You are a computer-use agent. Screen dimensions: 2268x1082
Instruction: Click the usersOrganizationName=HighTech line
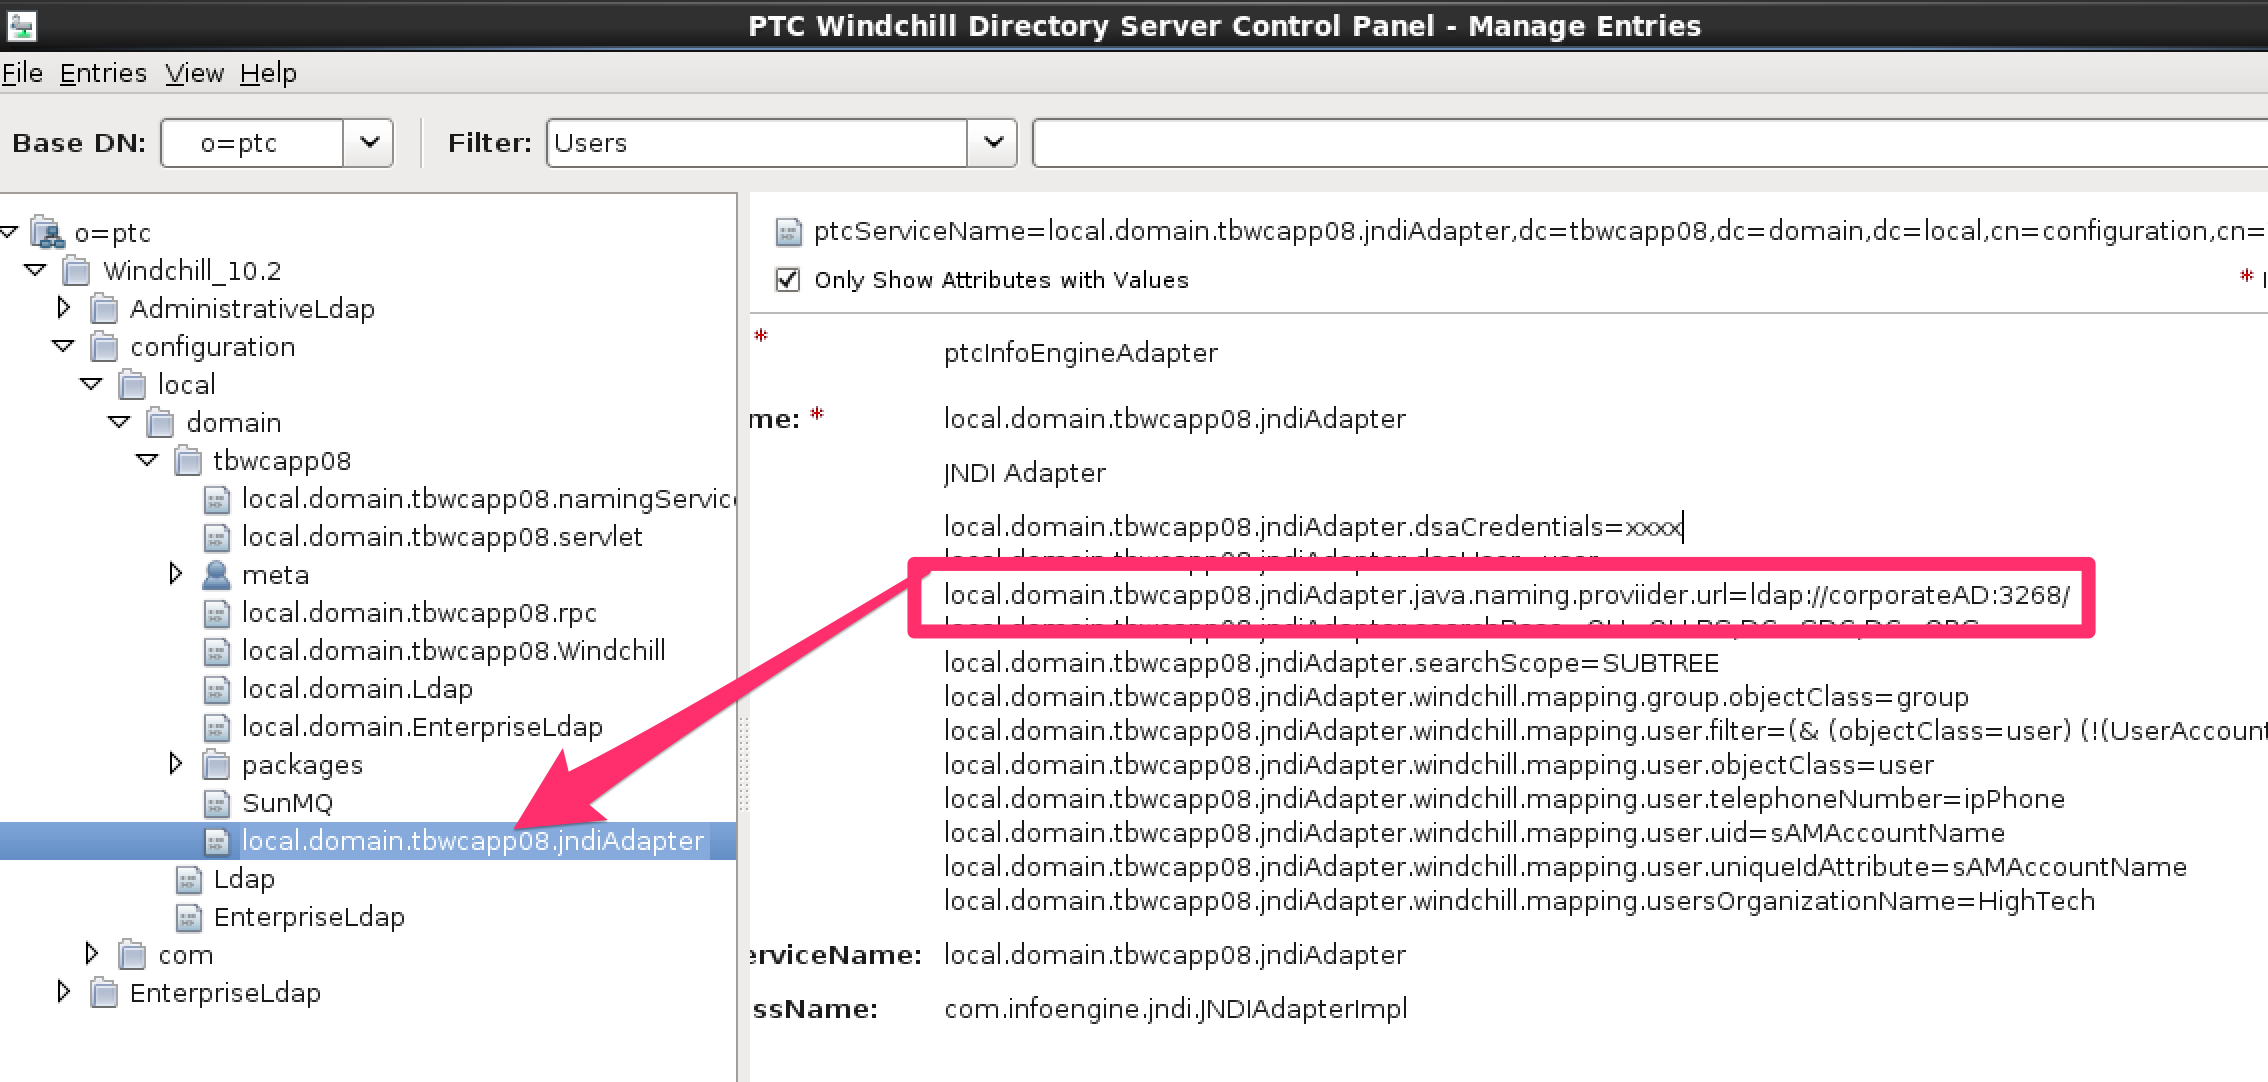point(1519,901)
